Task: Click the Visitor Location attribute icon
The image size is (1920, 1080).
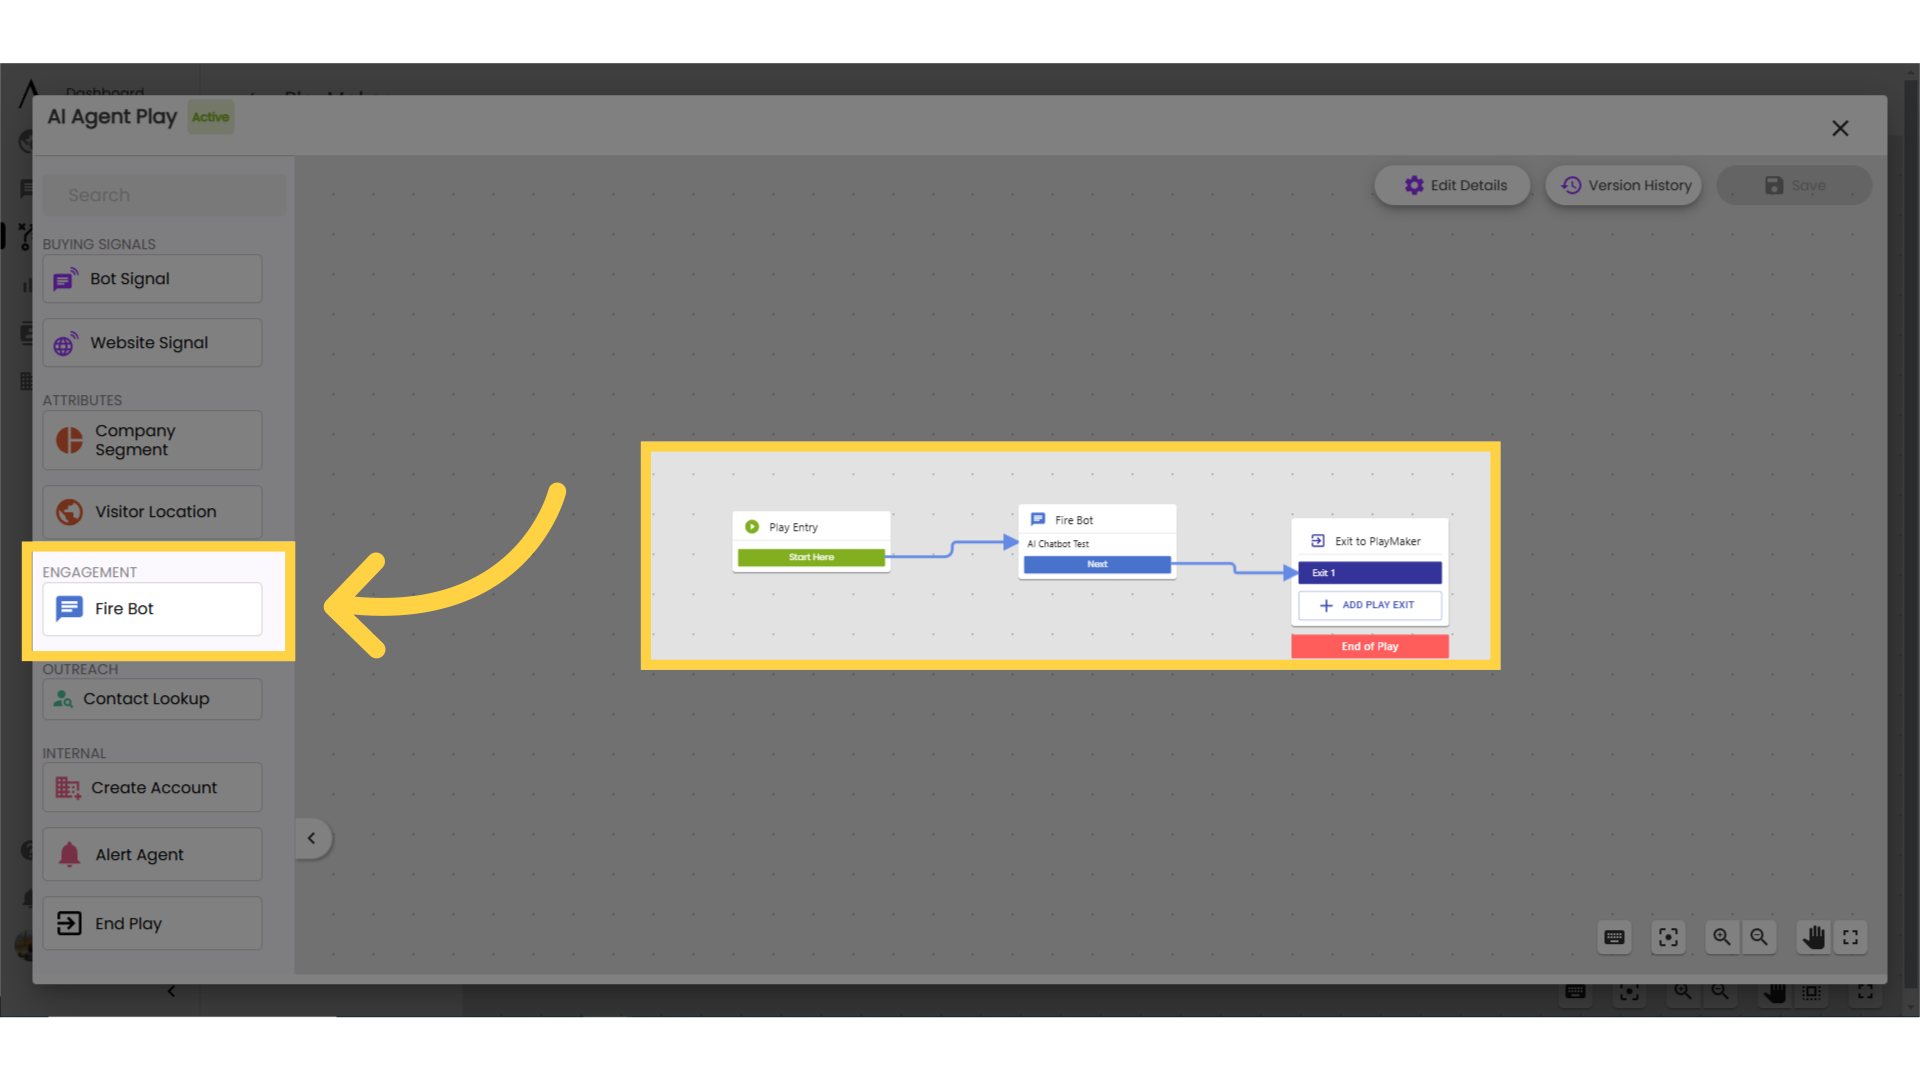Action: [67, 510]
